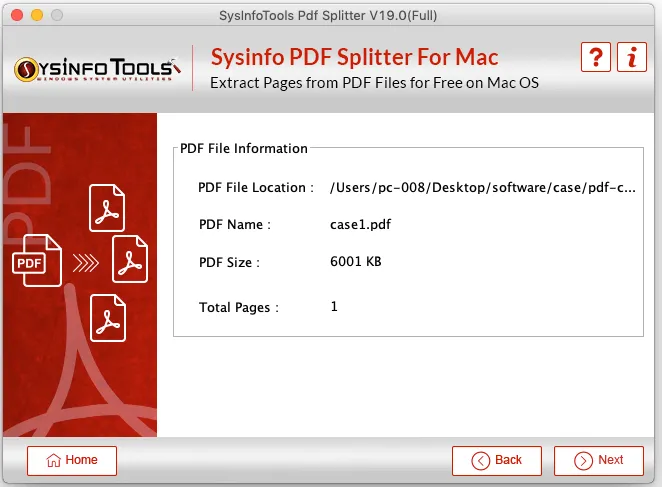Minimize the window with the yellow button
This screenshot has width=662, height=487.
point(37,15)
